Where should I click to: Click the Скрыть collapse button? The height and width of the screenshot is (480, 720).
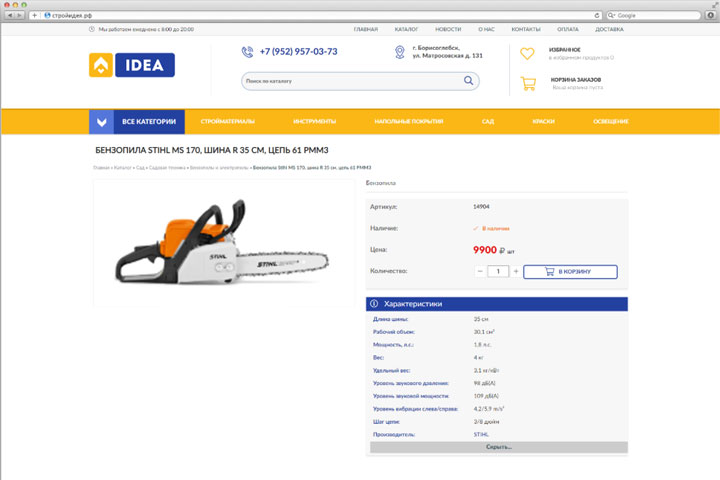(499, 447)
